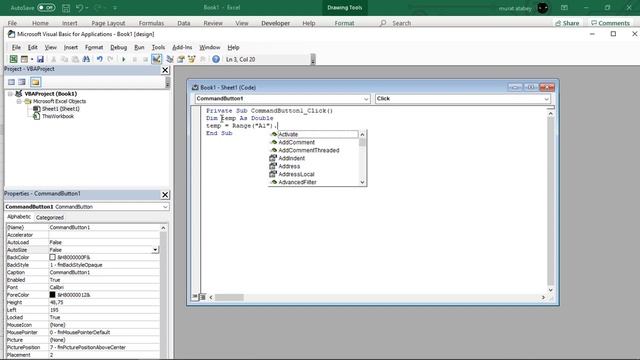Toggle the Design Mode toolbar icon
640x360 pixels.
pos(156,59)
